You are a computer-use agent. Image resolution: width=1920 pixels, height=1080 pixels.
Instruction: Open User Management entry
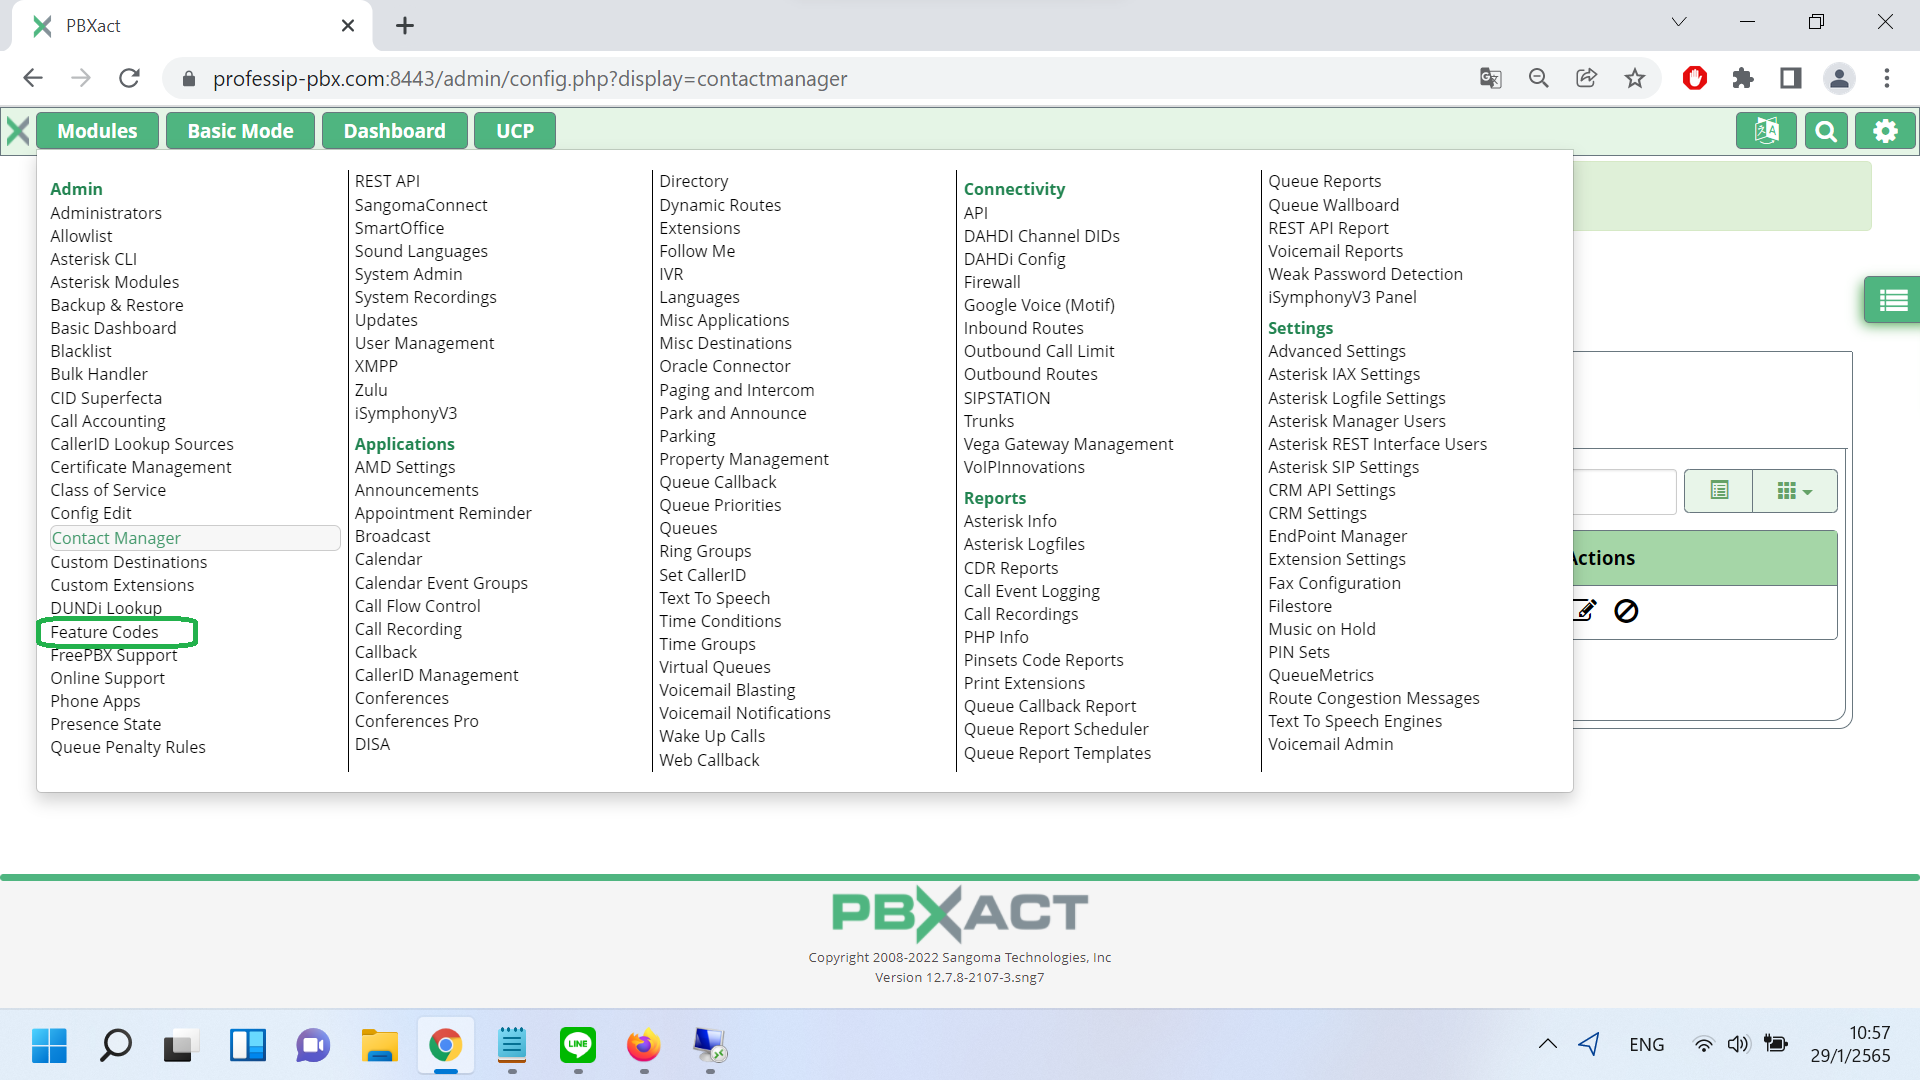(x=424, y=343)
